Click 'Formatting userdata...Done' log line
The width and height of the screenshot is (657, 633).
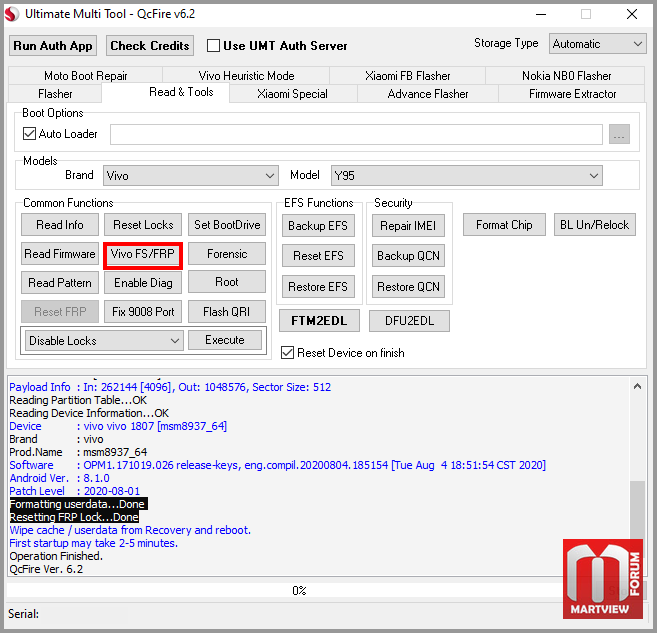(78, 504)
